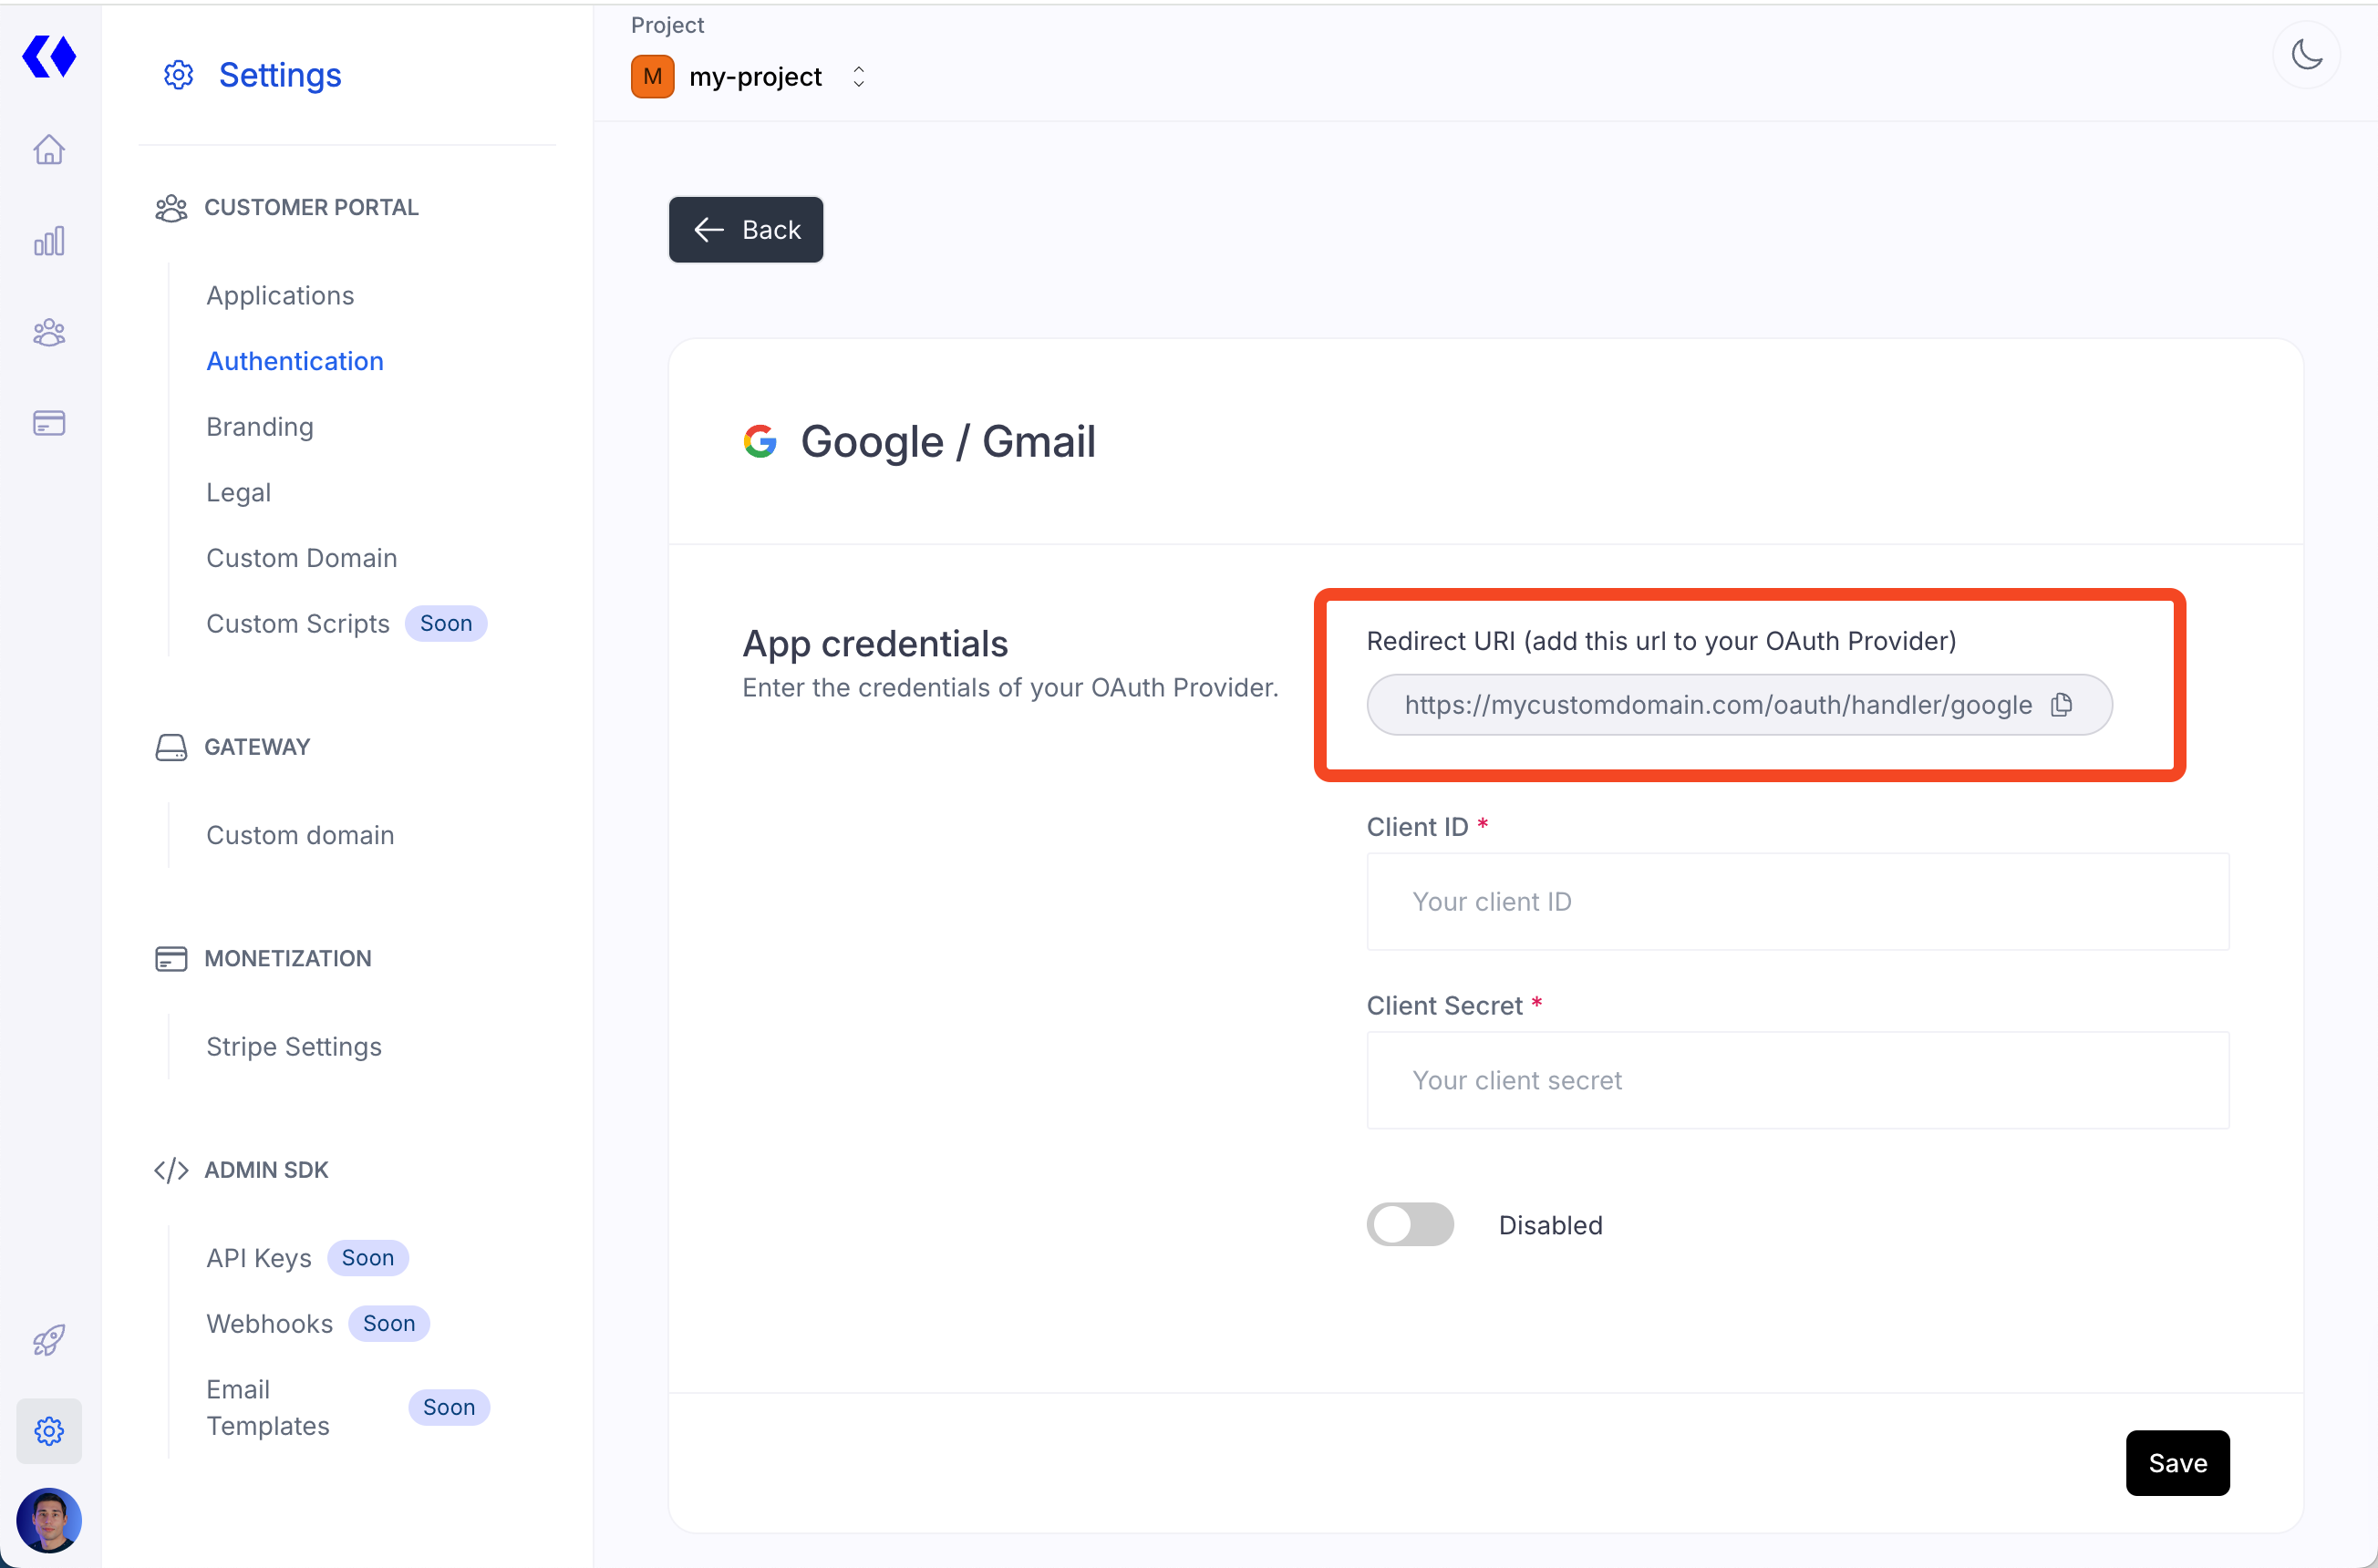Open the analytics bar-chart icon in the sidebar
The width and height of the screenshot is (2378, 1568).
(48, 240)
